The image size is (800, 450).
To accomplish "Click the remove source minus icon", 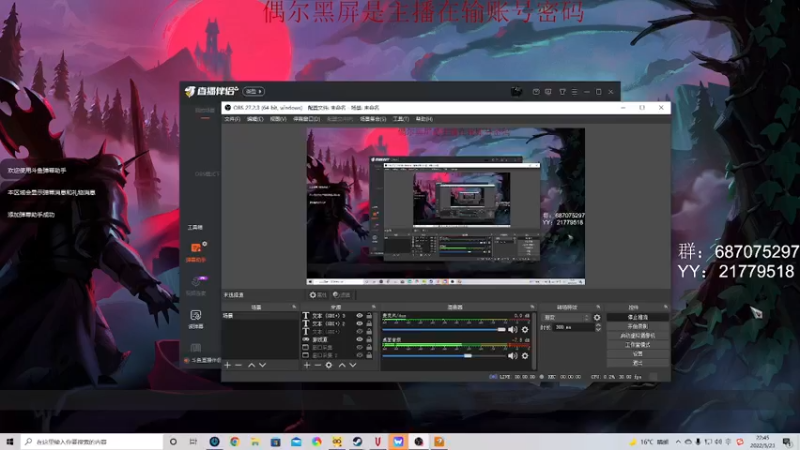I will (x=317, y=365).
